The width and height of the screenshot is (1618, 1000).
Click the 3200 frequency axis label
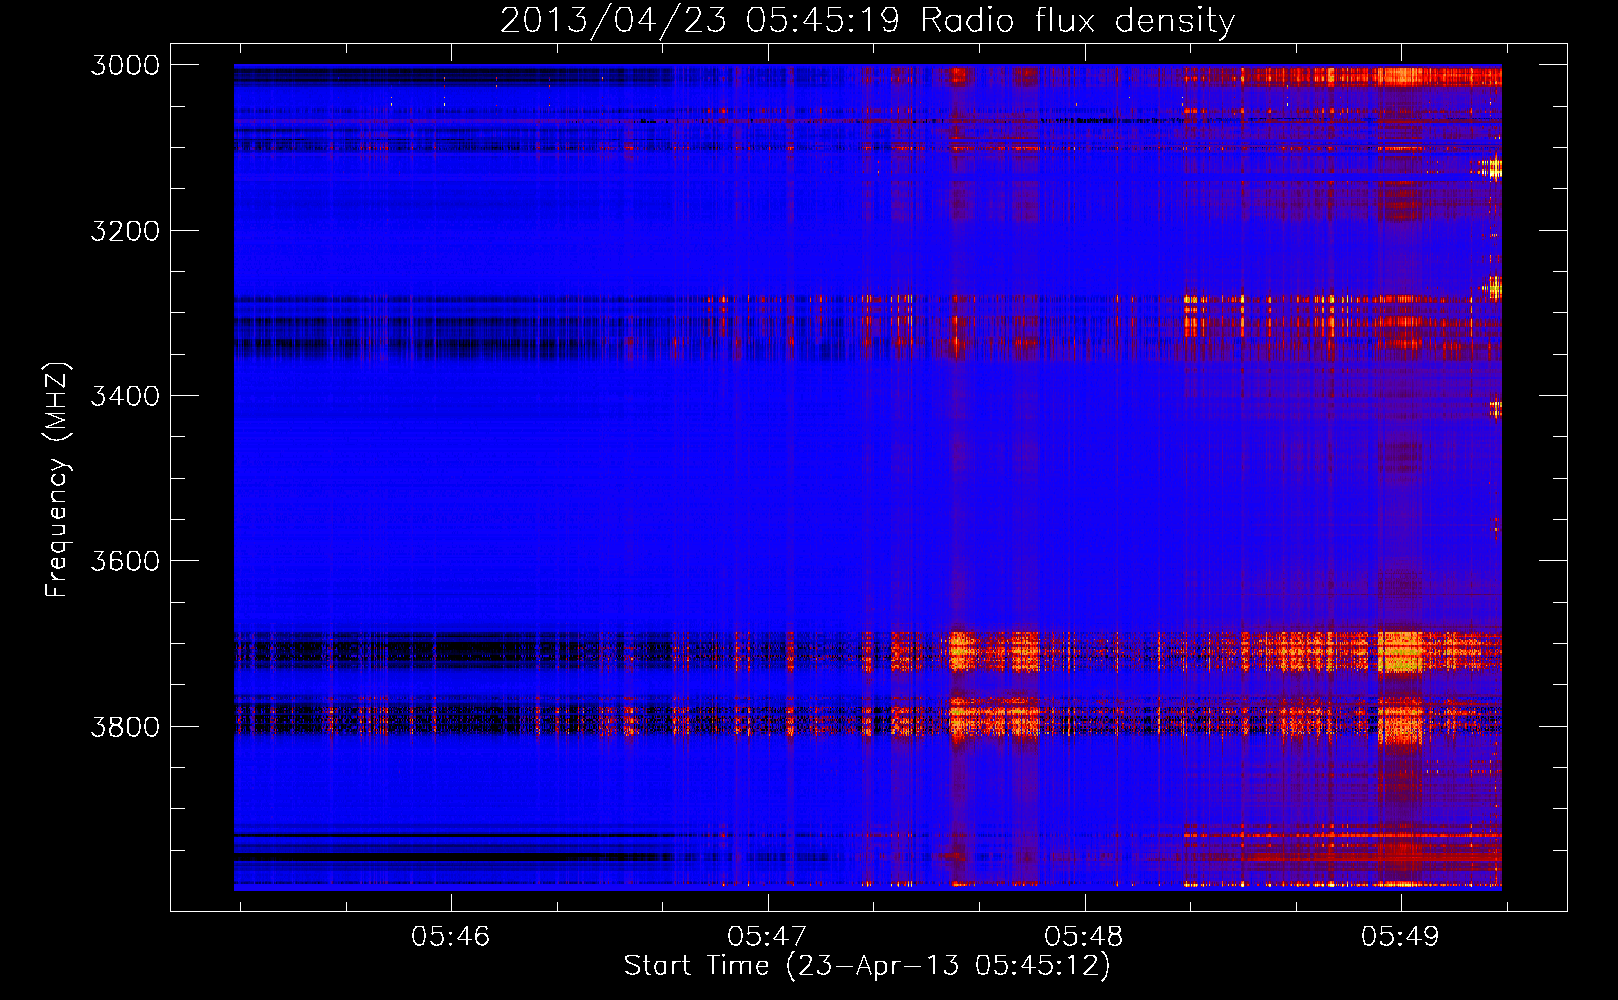click(125, 231)
